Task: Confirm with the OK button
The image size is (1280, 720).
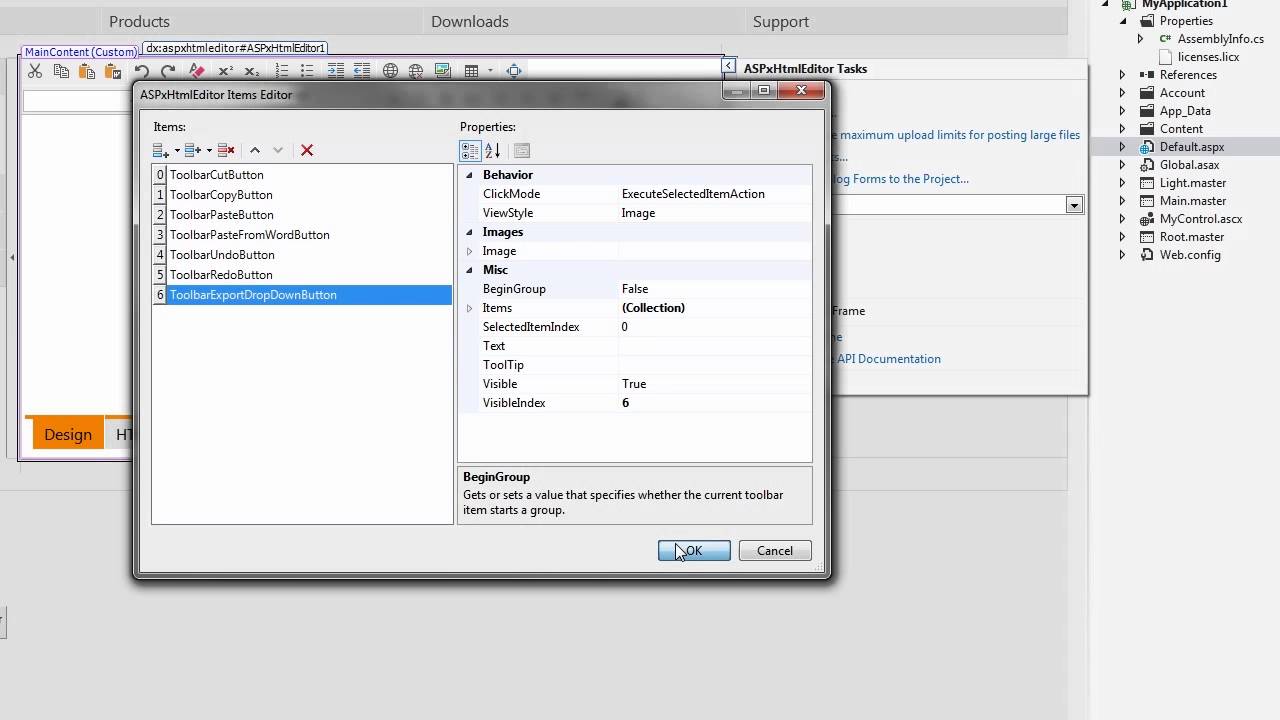Action: (x=694, y=551)
